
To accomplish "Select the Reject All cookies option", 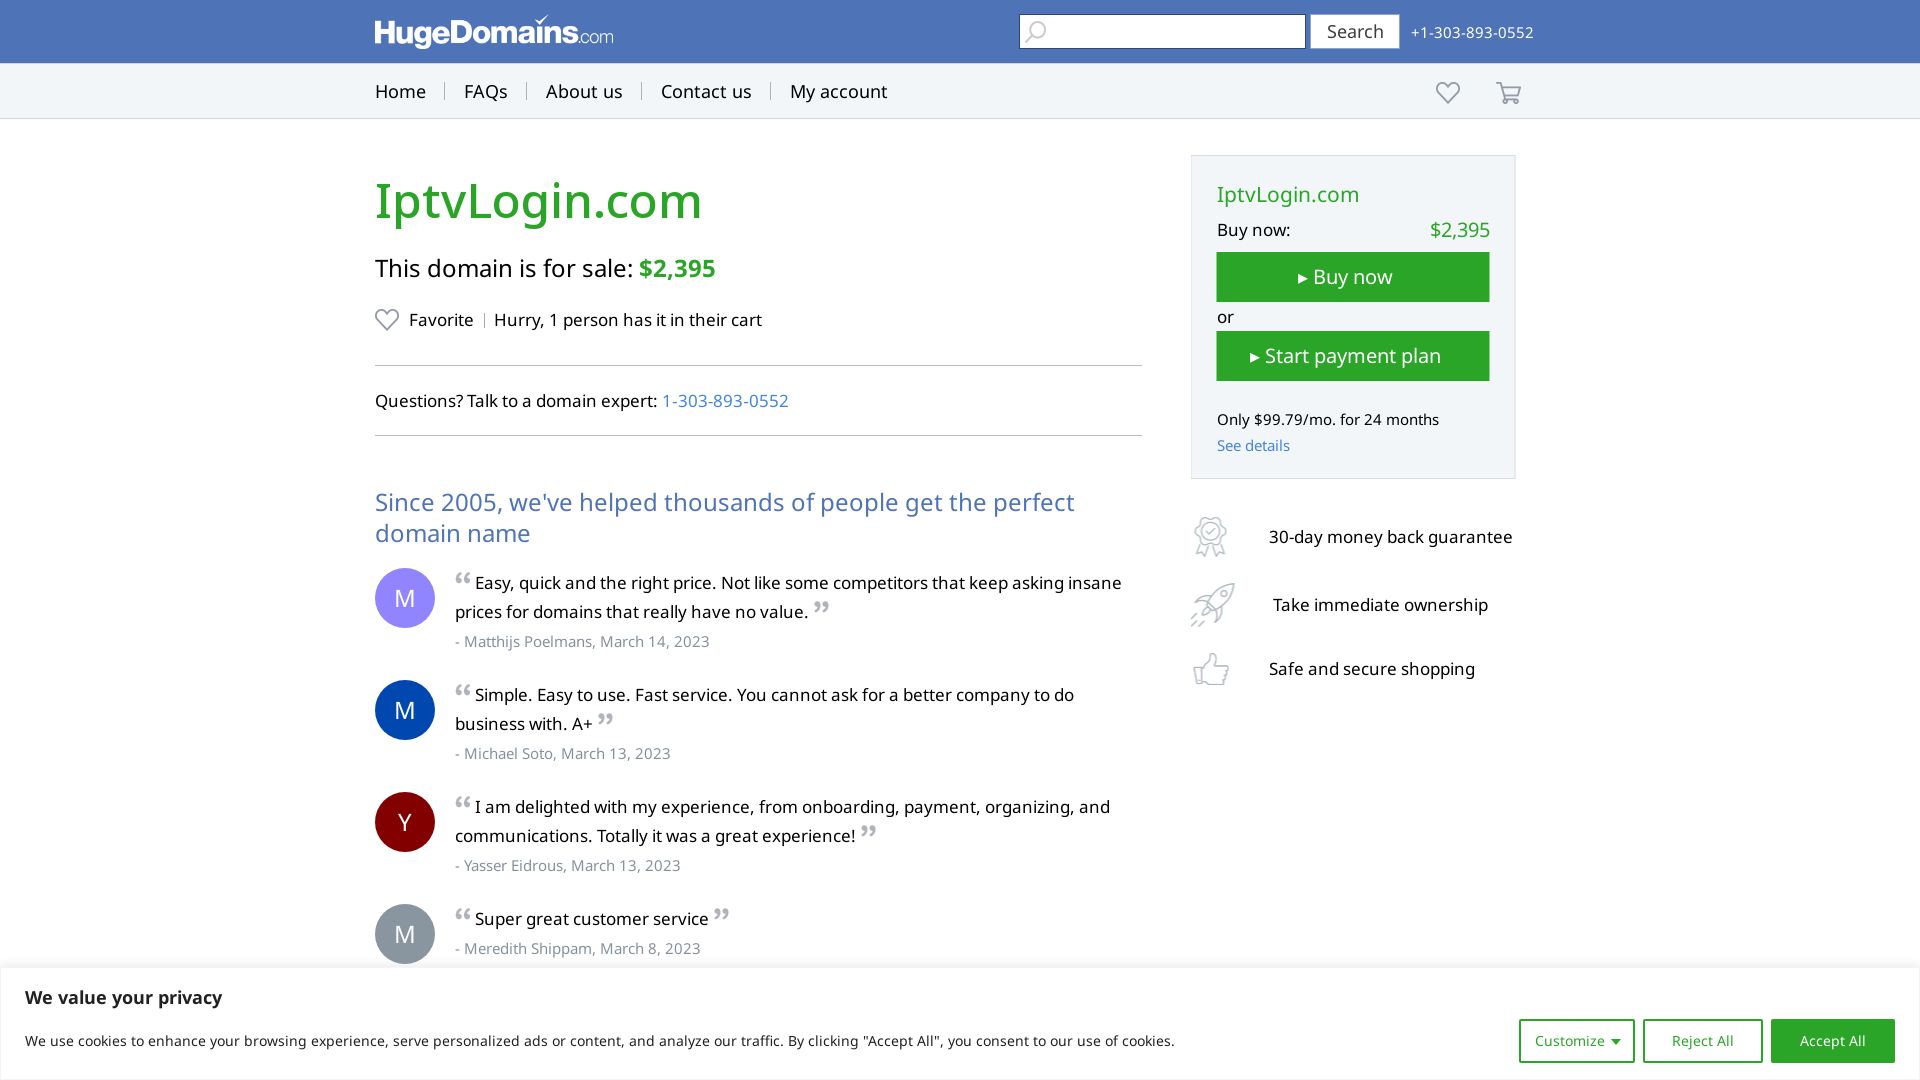I will (1702, 1040).
